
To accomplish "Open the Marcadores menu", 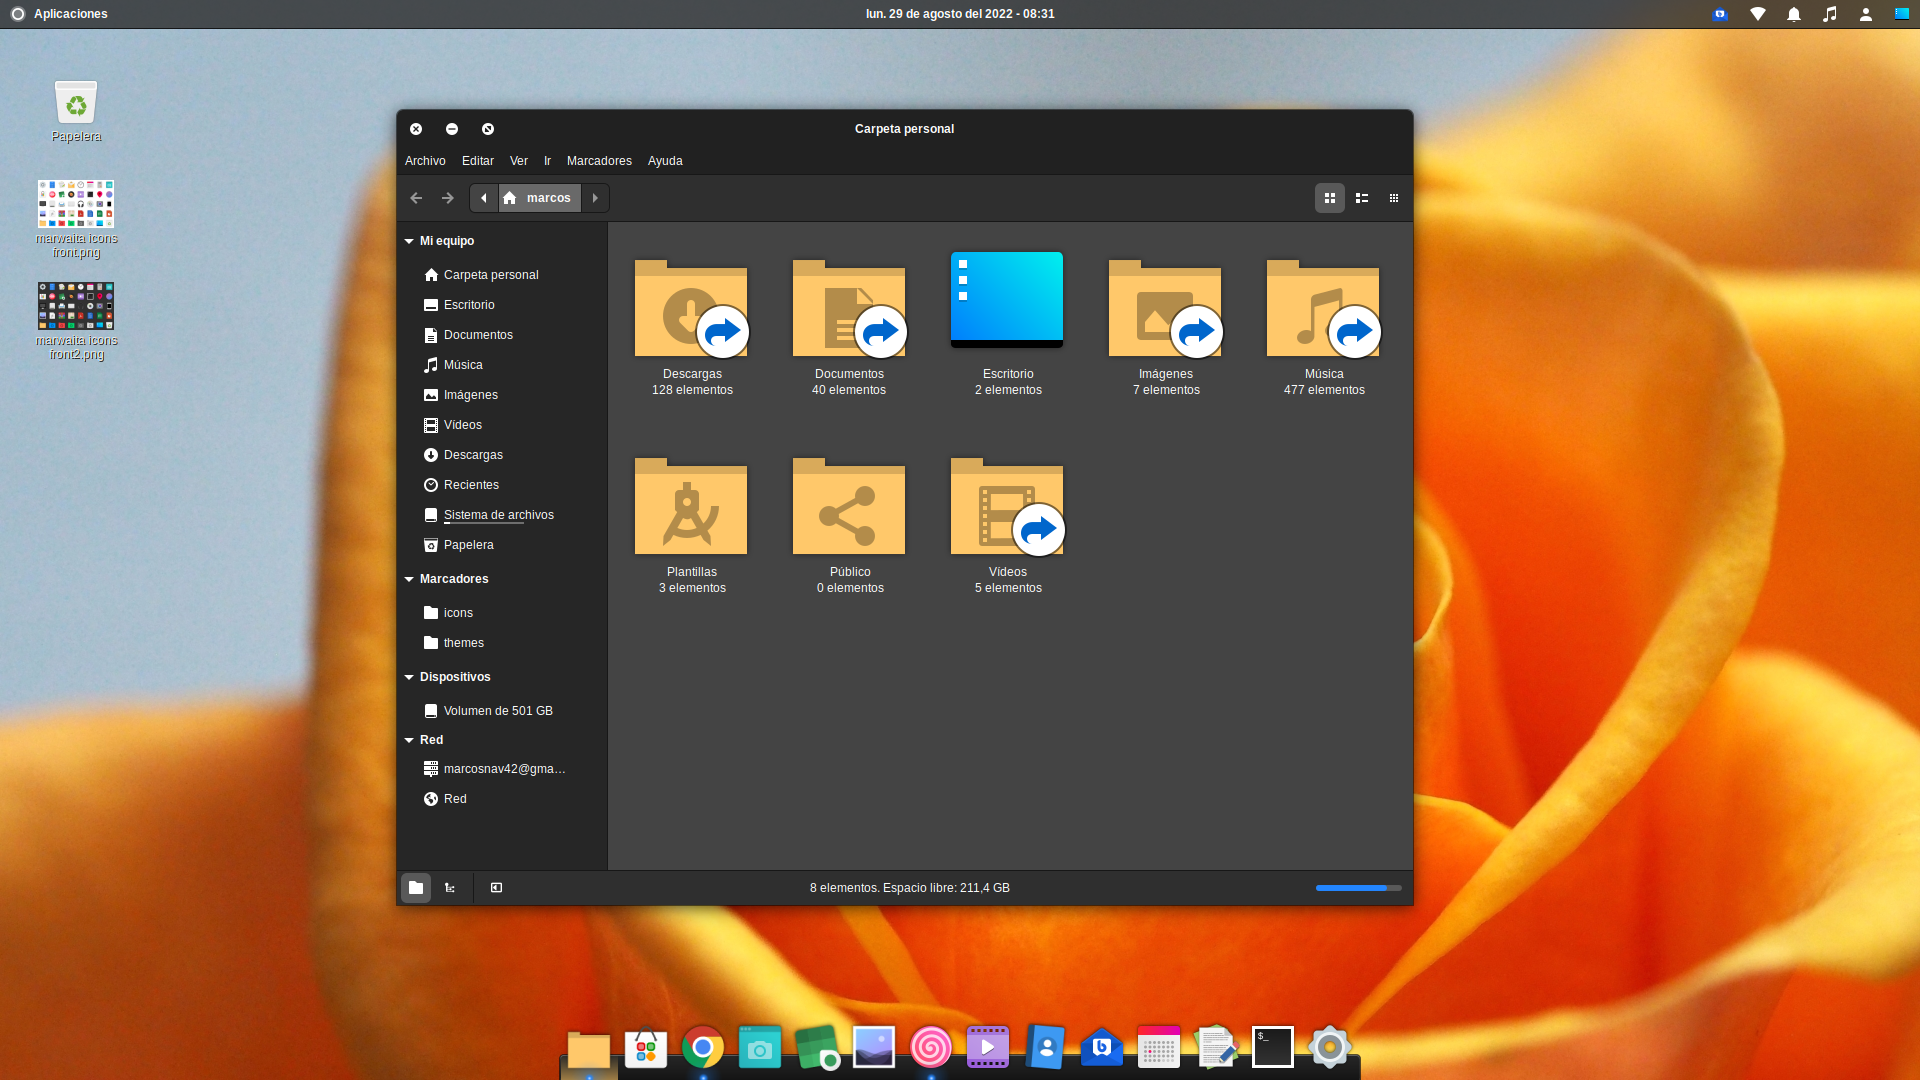I will [x=598, y=160].
